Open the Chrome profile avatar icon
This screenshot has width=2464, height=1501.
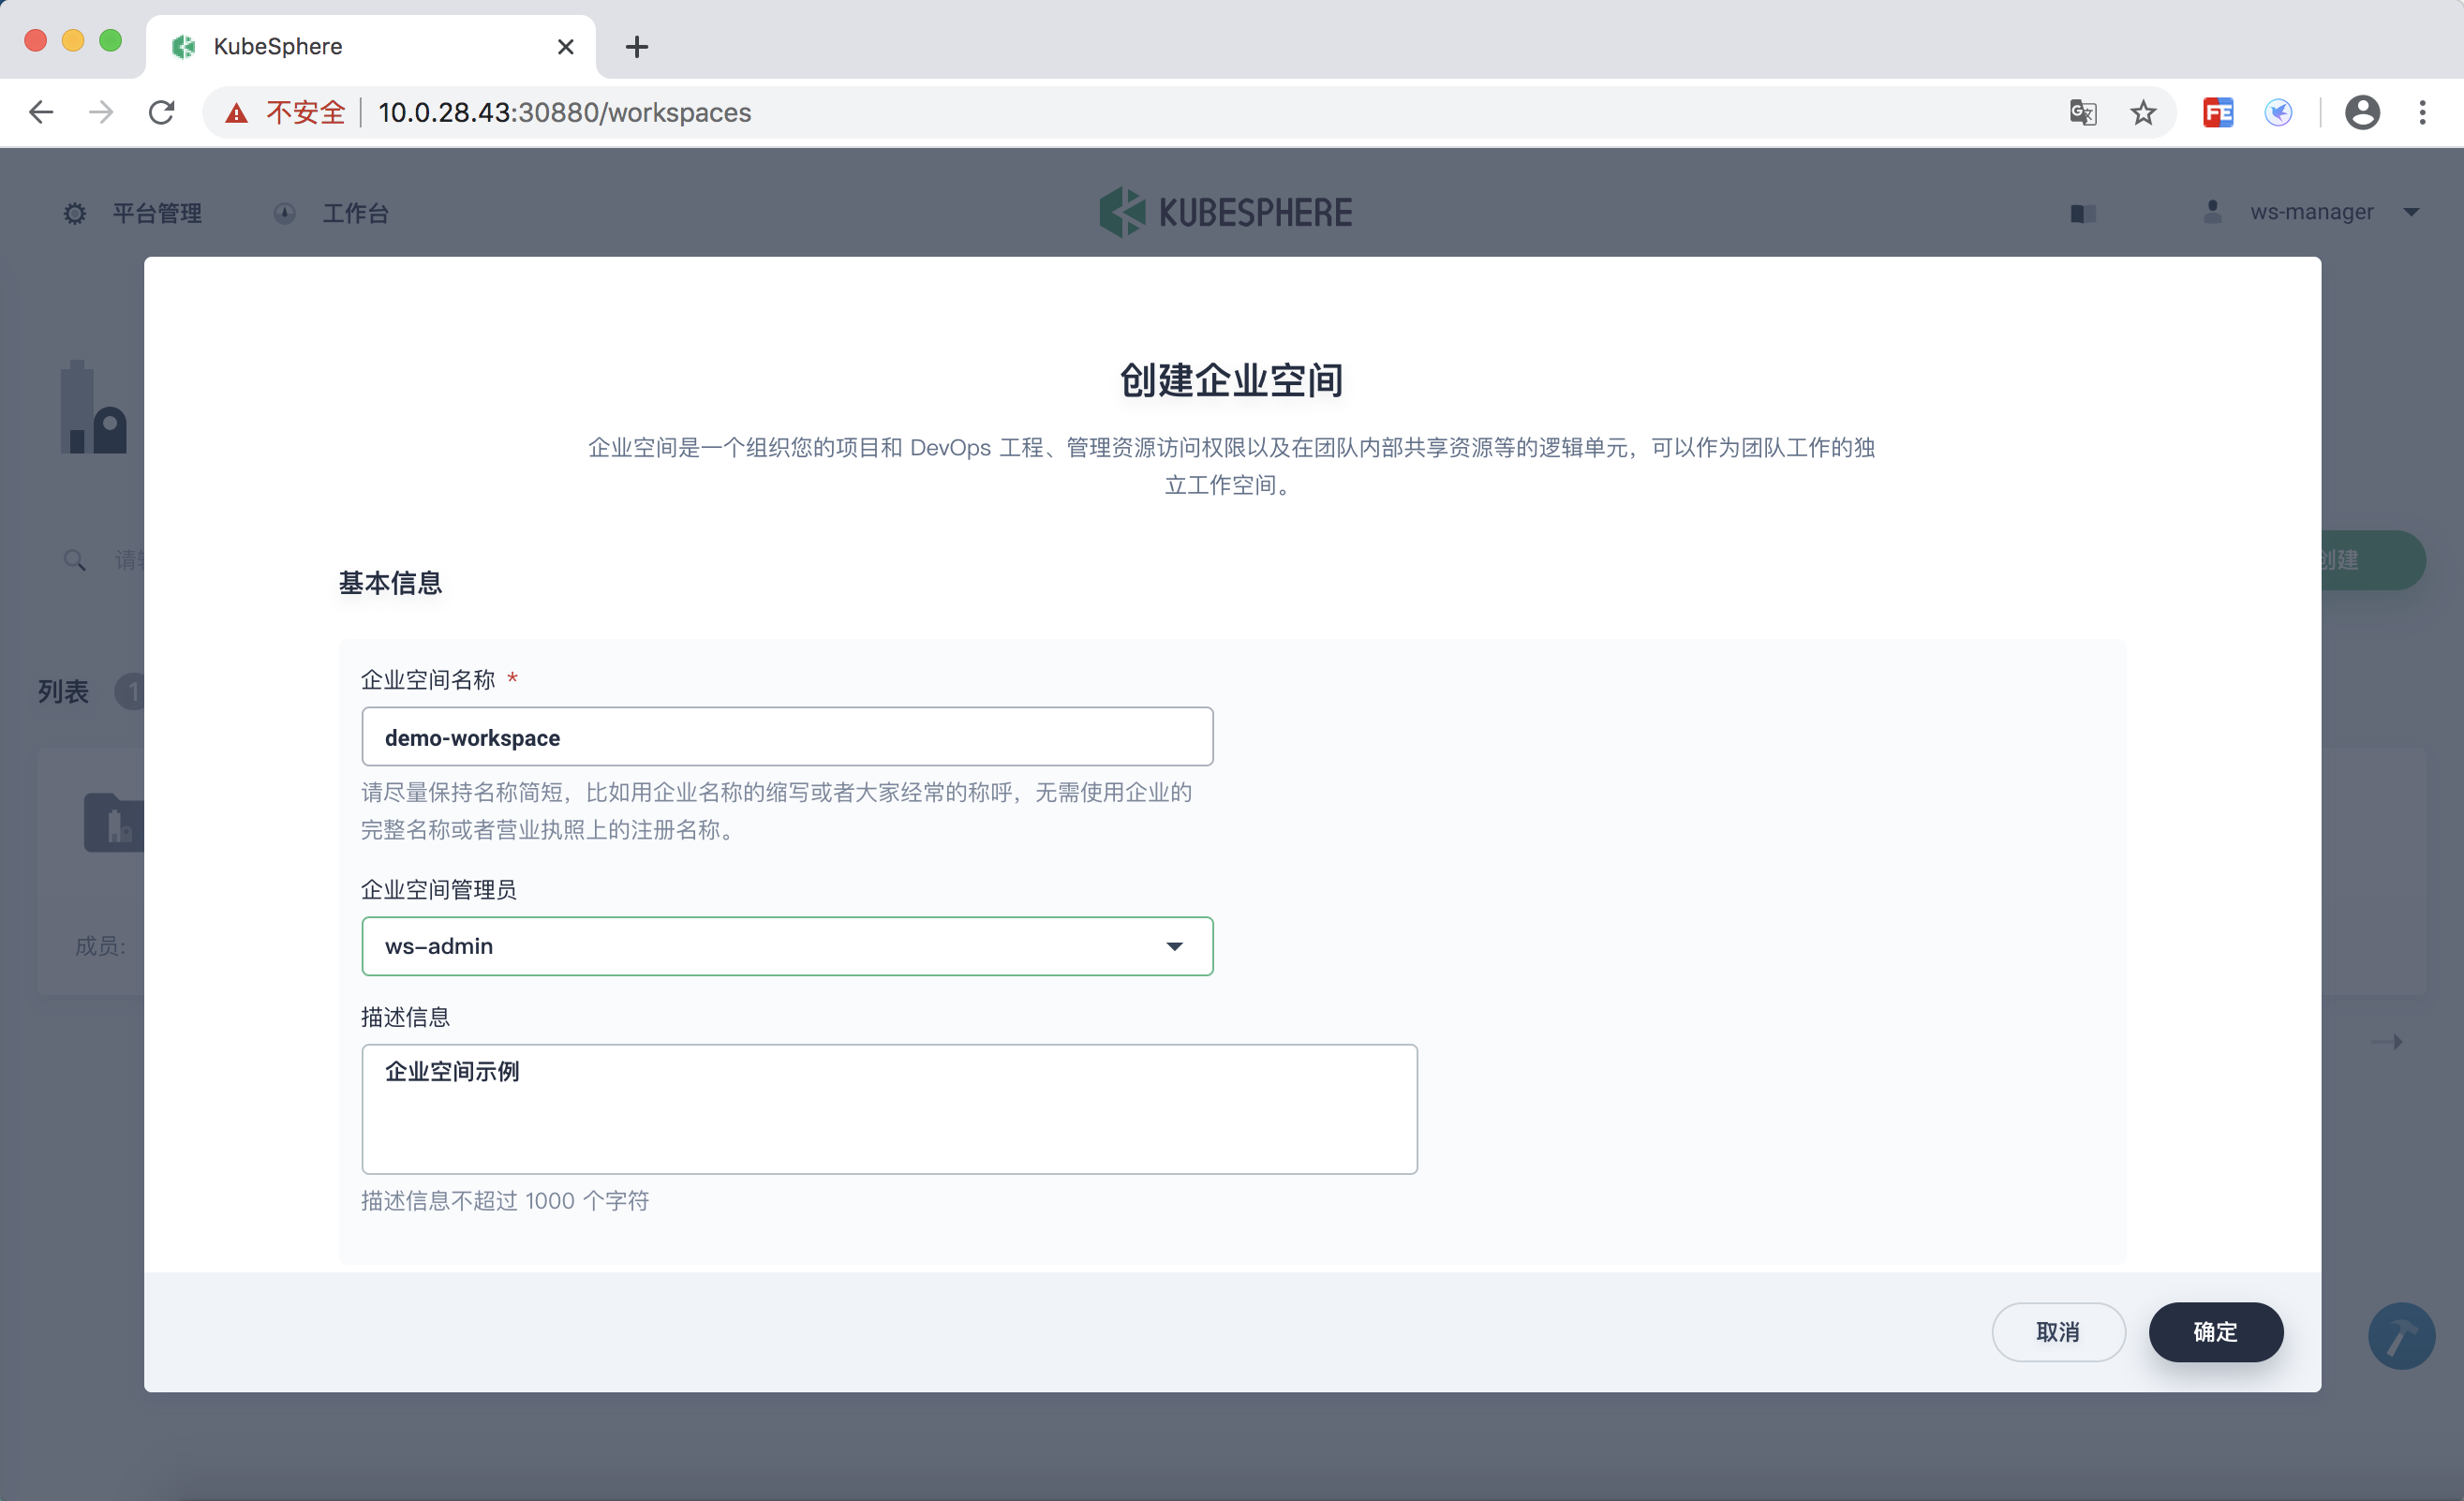click(2361, 112)
